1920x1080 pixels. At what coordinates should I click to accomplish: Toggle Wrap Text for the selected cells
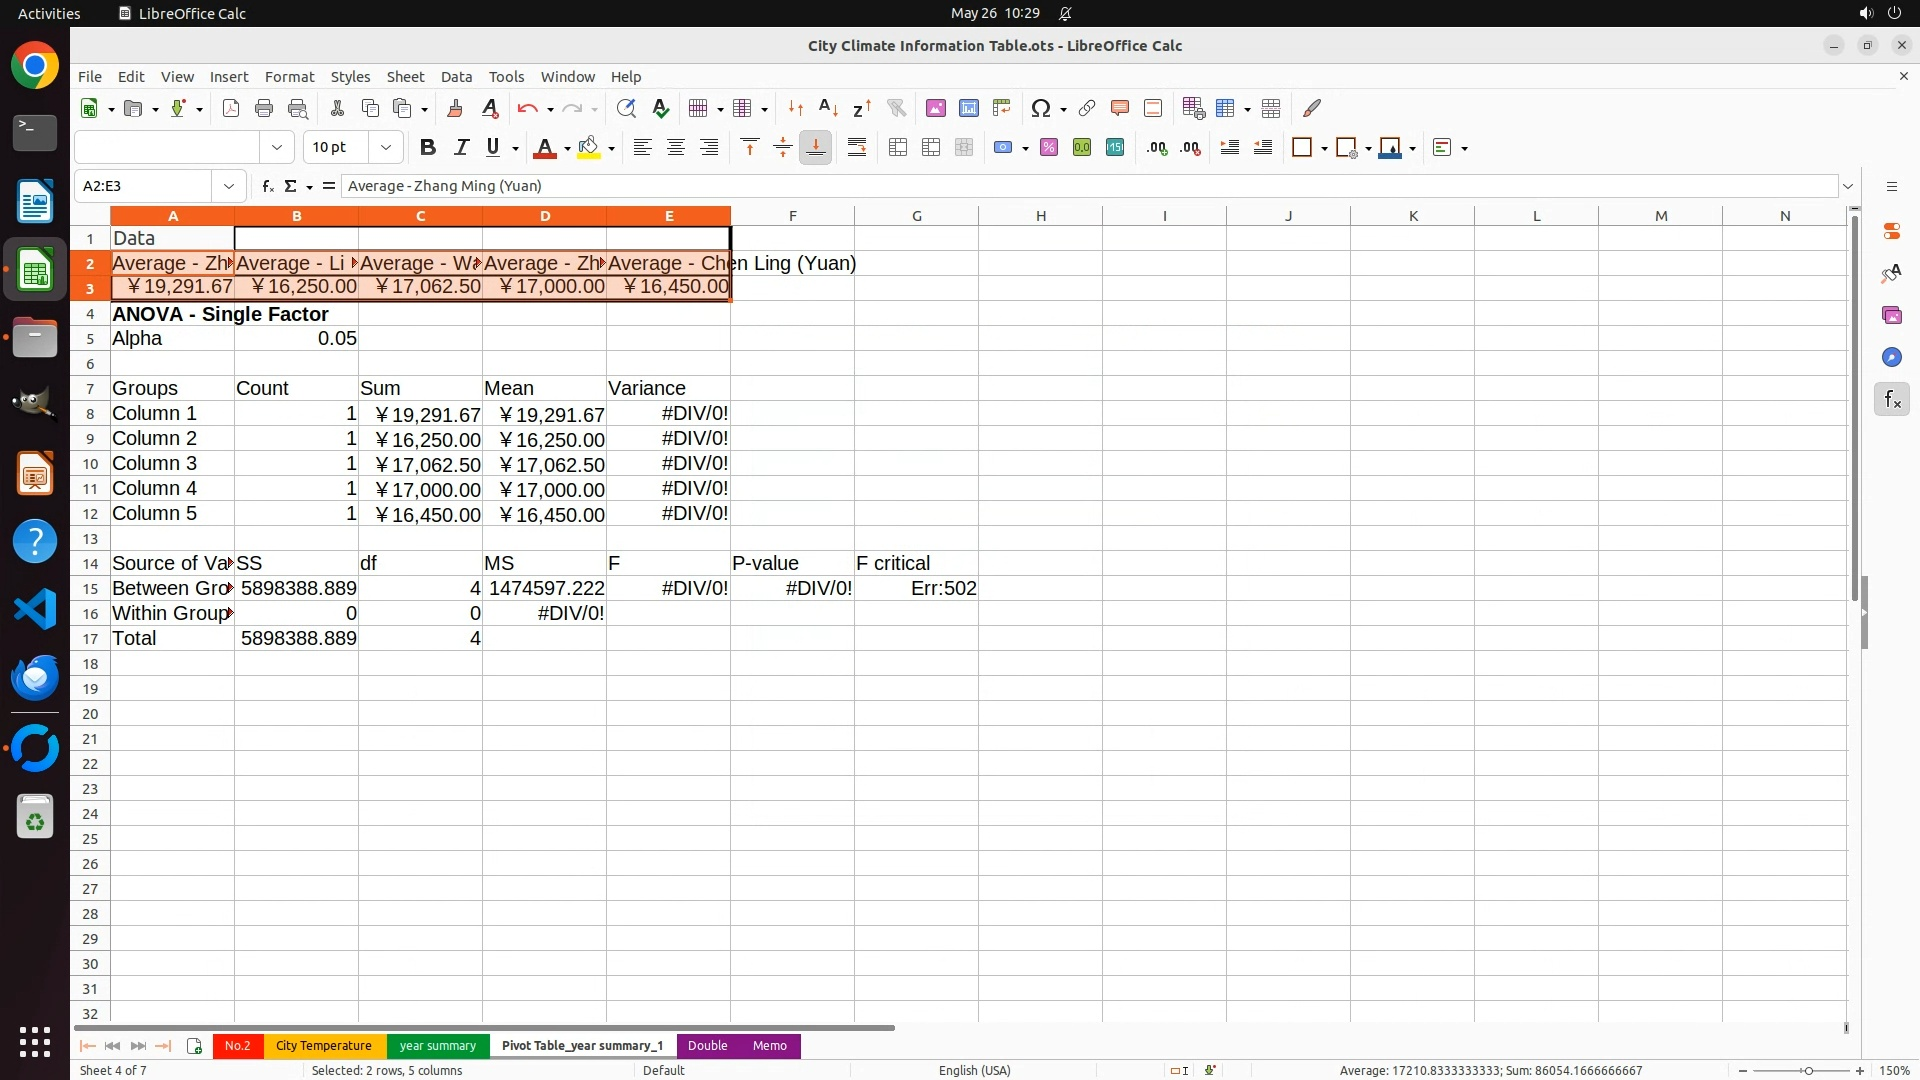point(857,148)
